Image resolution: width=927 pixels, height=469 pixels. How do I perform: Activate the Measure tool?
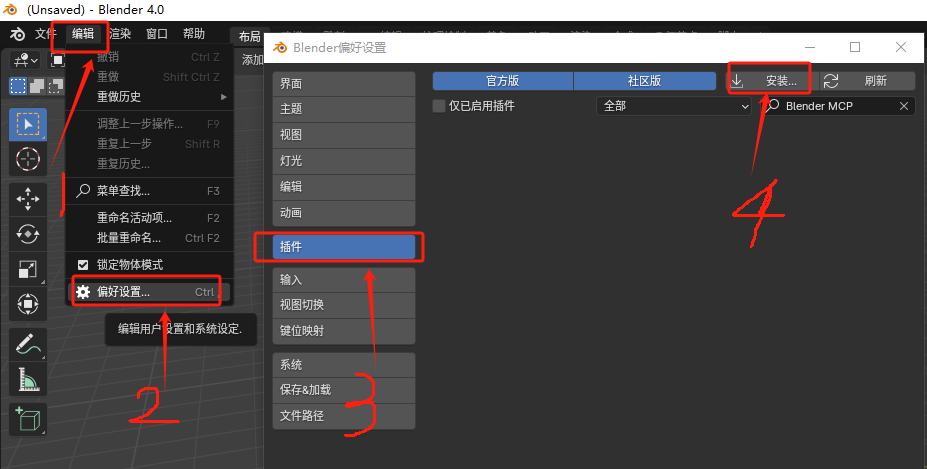[28, 379]
